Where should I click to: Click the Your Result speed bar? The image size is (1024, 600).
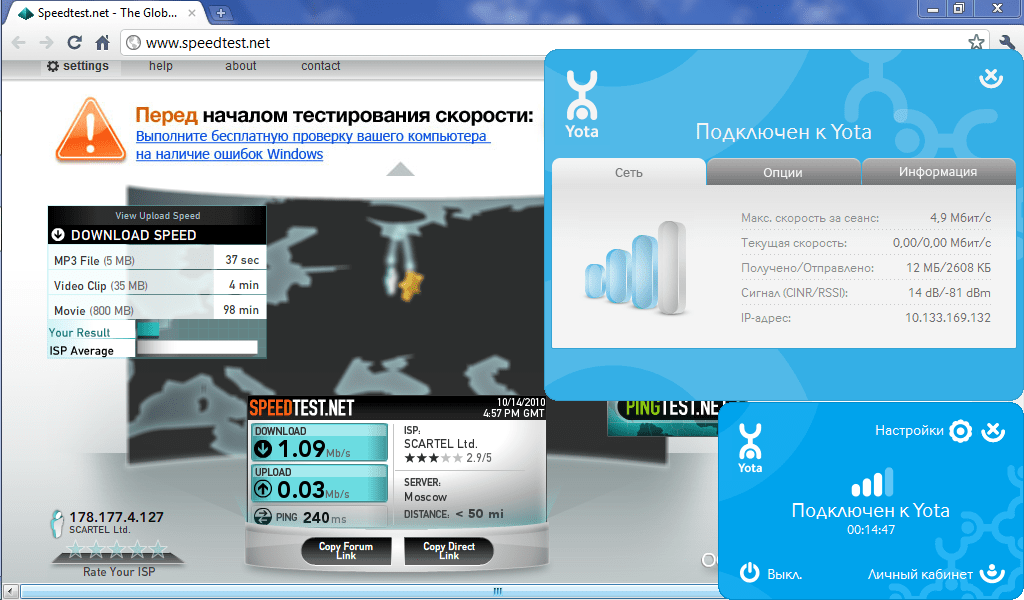148,330
